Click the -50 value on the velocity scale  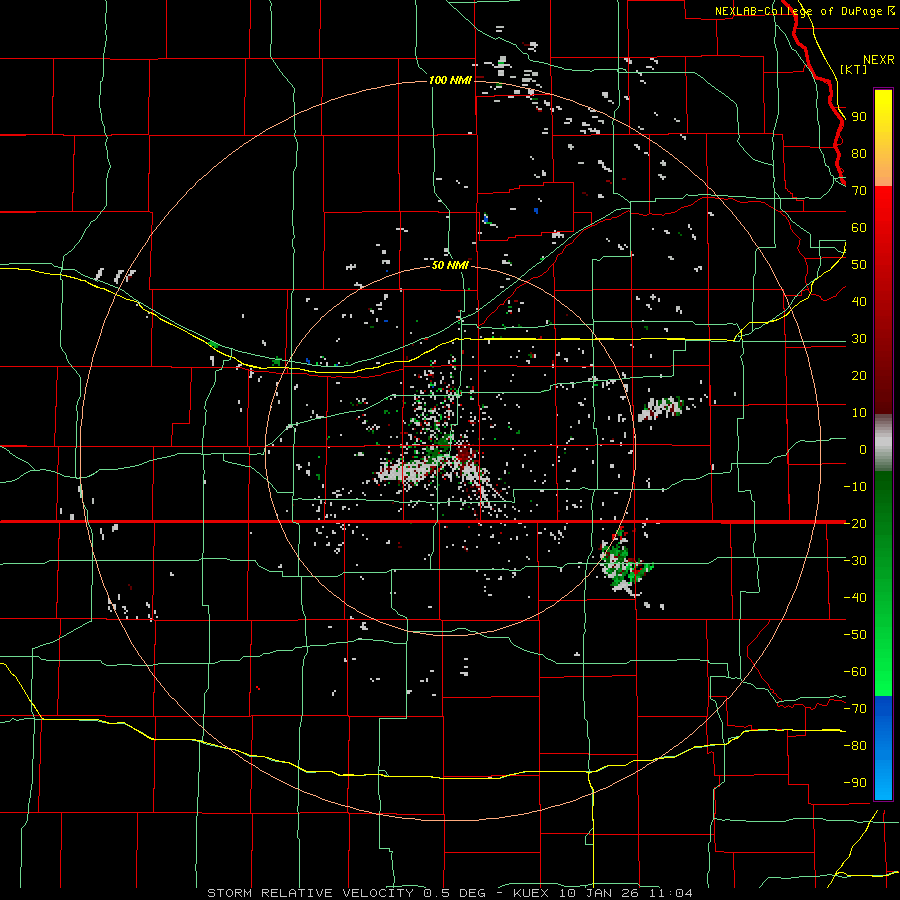coord(855,635)
